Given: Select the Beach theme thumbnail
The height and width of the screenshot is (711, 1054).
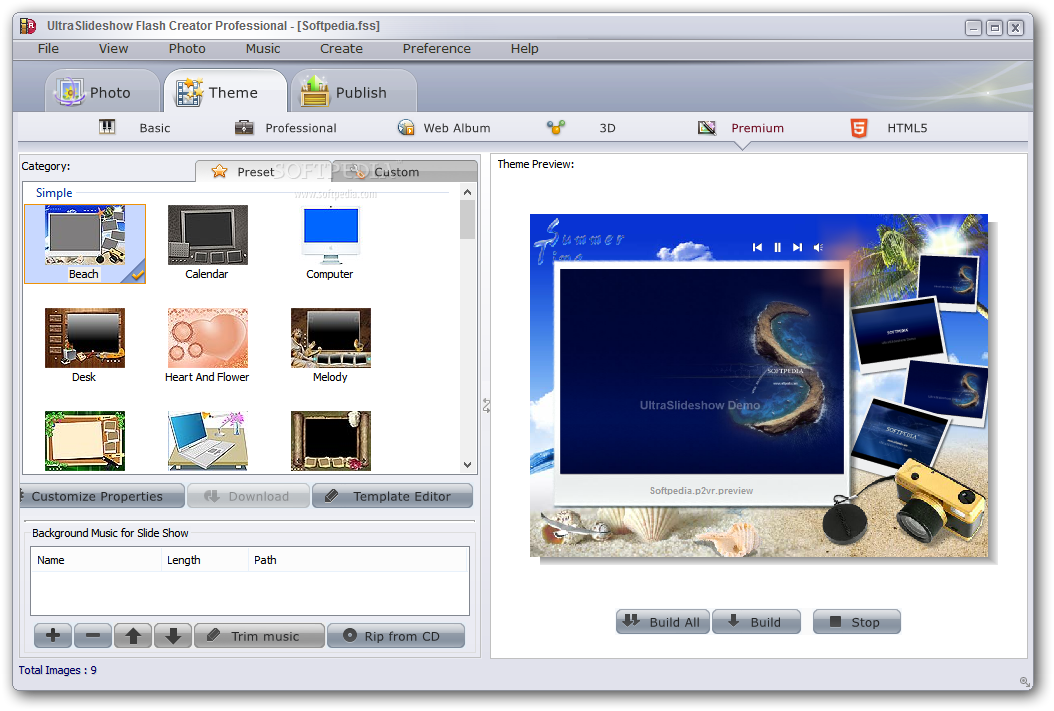Looking at the screenshot, I should click(x=85, y=243).
